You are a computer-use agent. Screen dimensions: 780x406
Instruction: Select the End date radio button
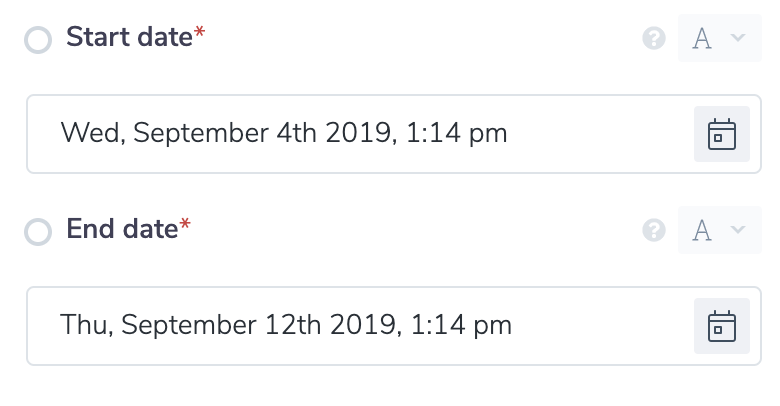point(38,232)
